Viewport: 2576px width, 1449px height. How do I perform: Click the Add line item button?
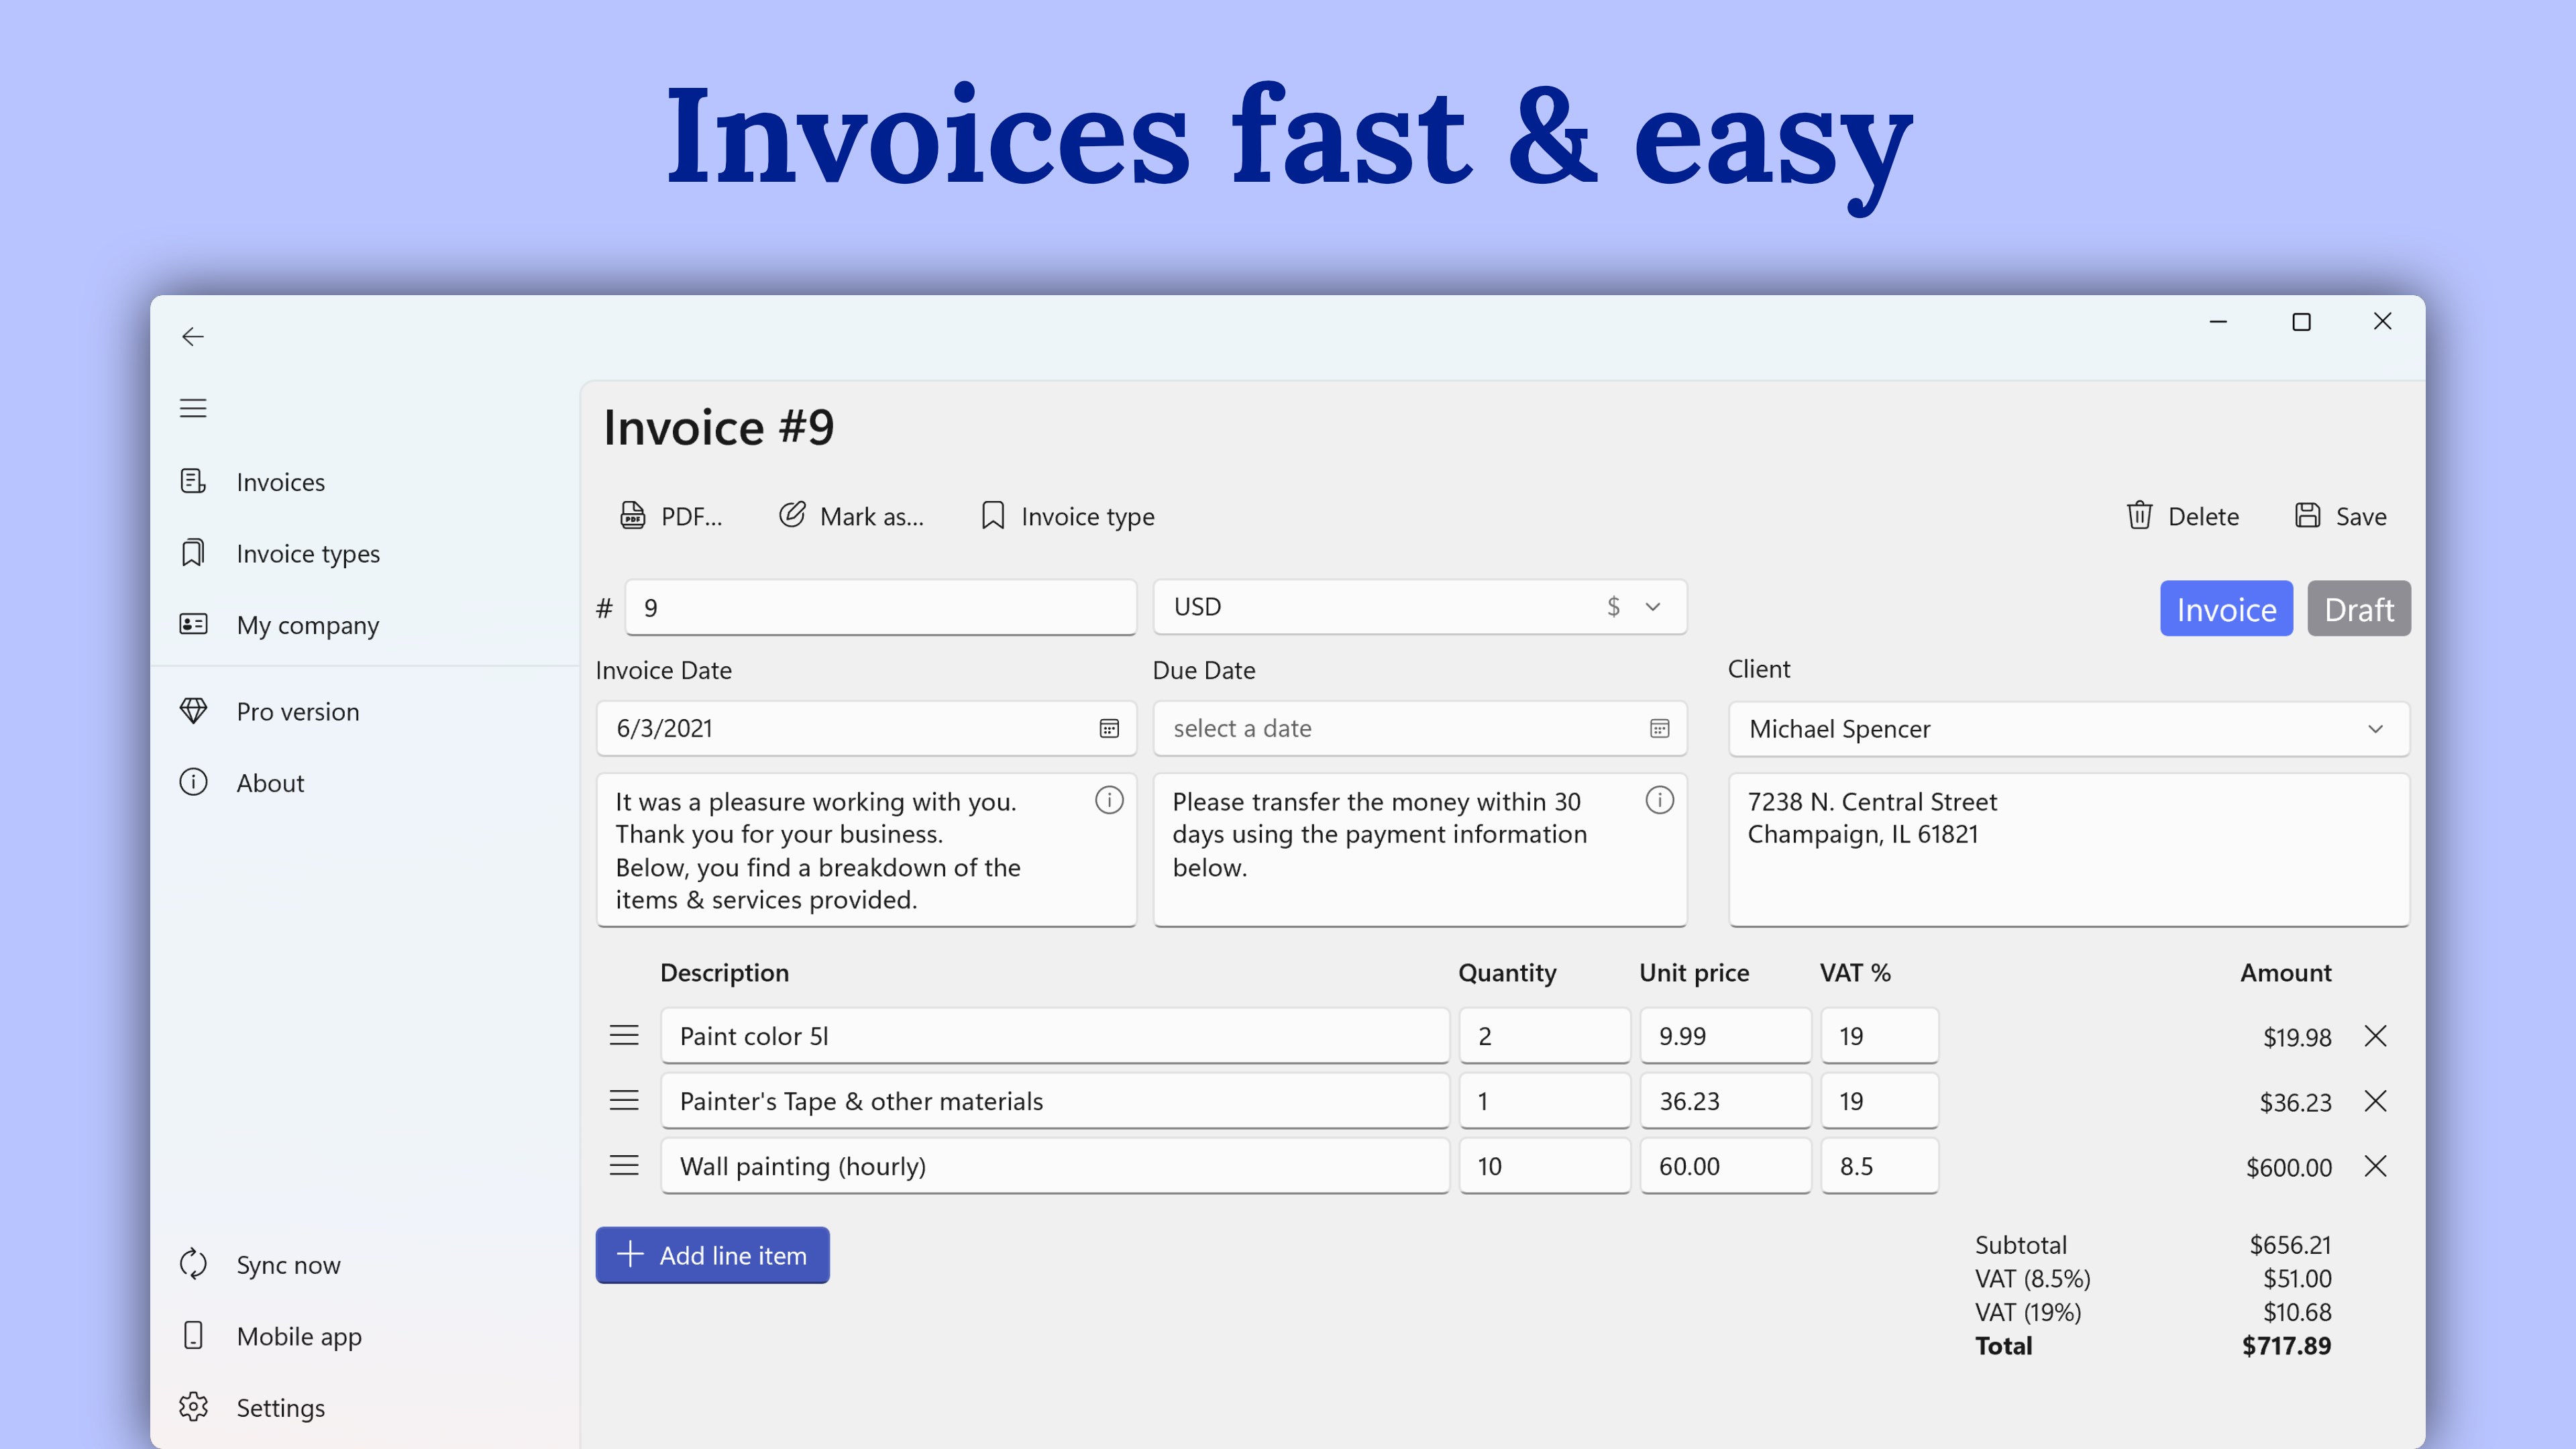[712, 1255]
